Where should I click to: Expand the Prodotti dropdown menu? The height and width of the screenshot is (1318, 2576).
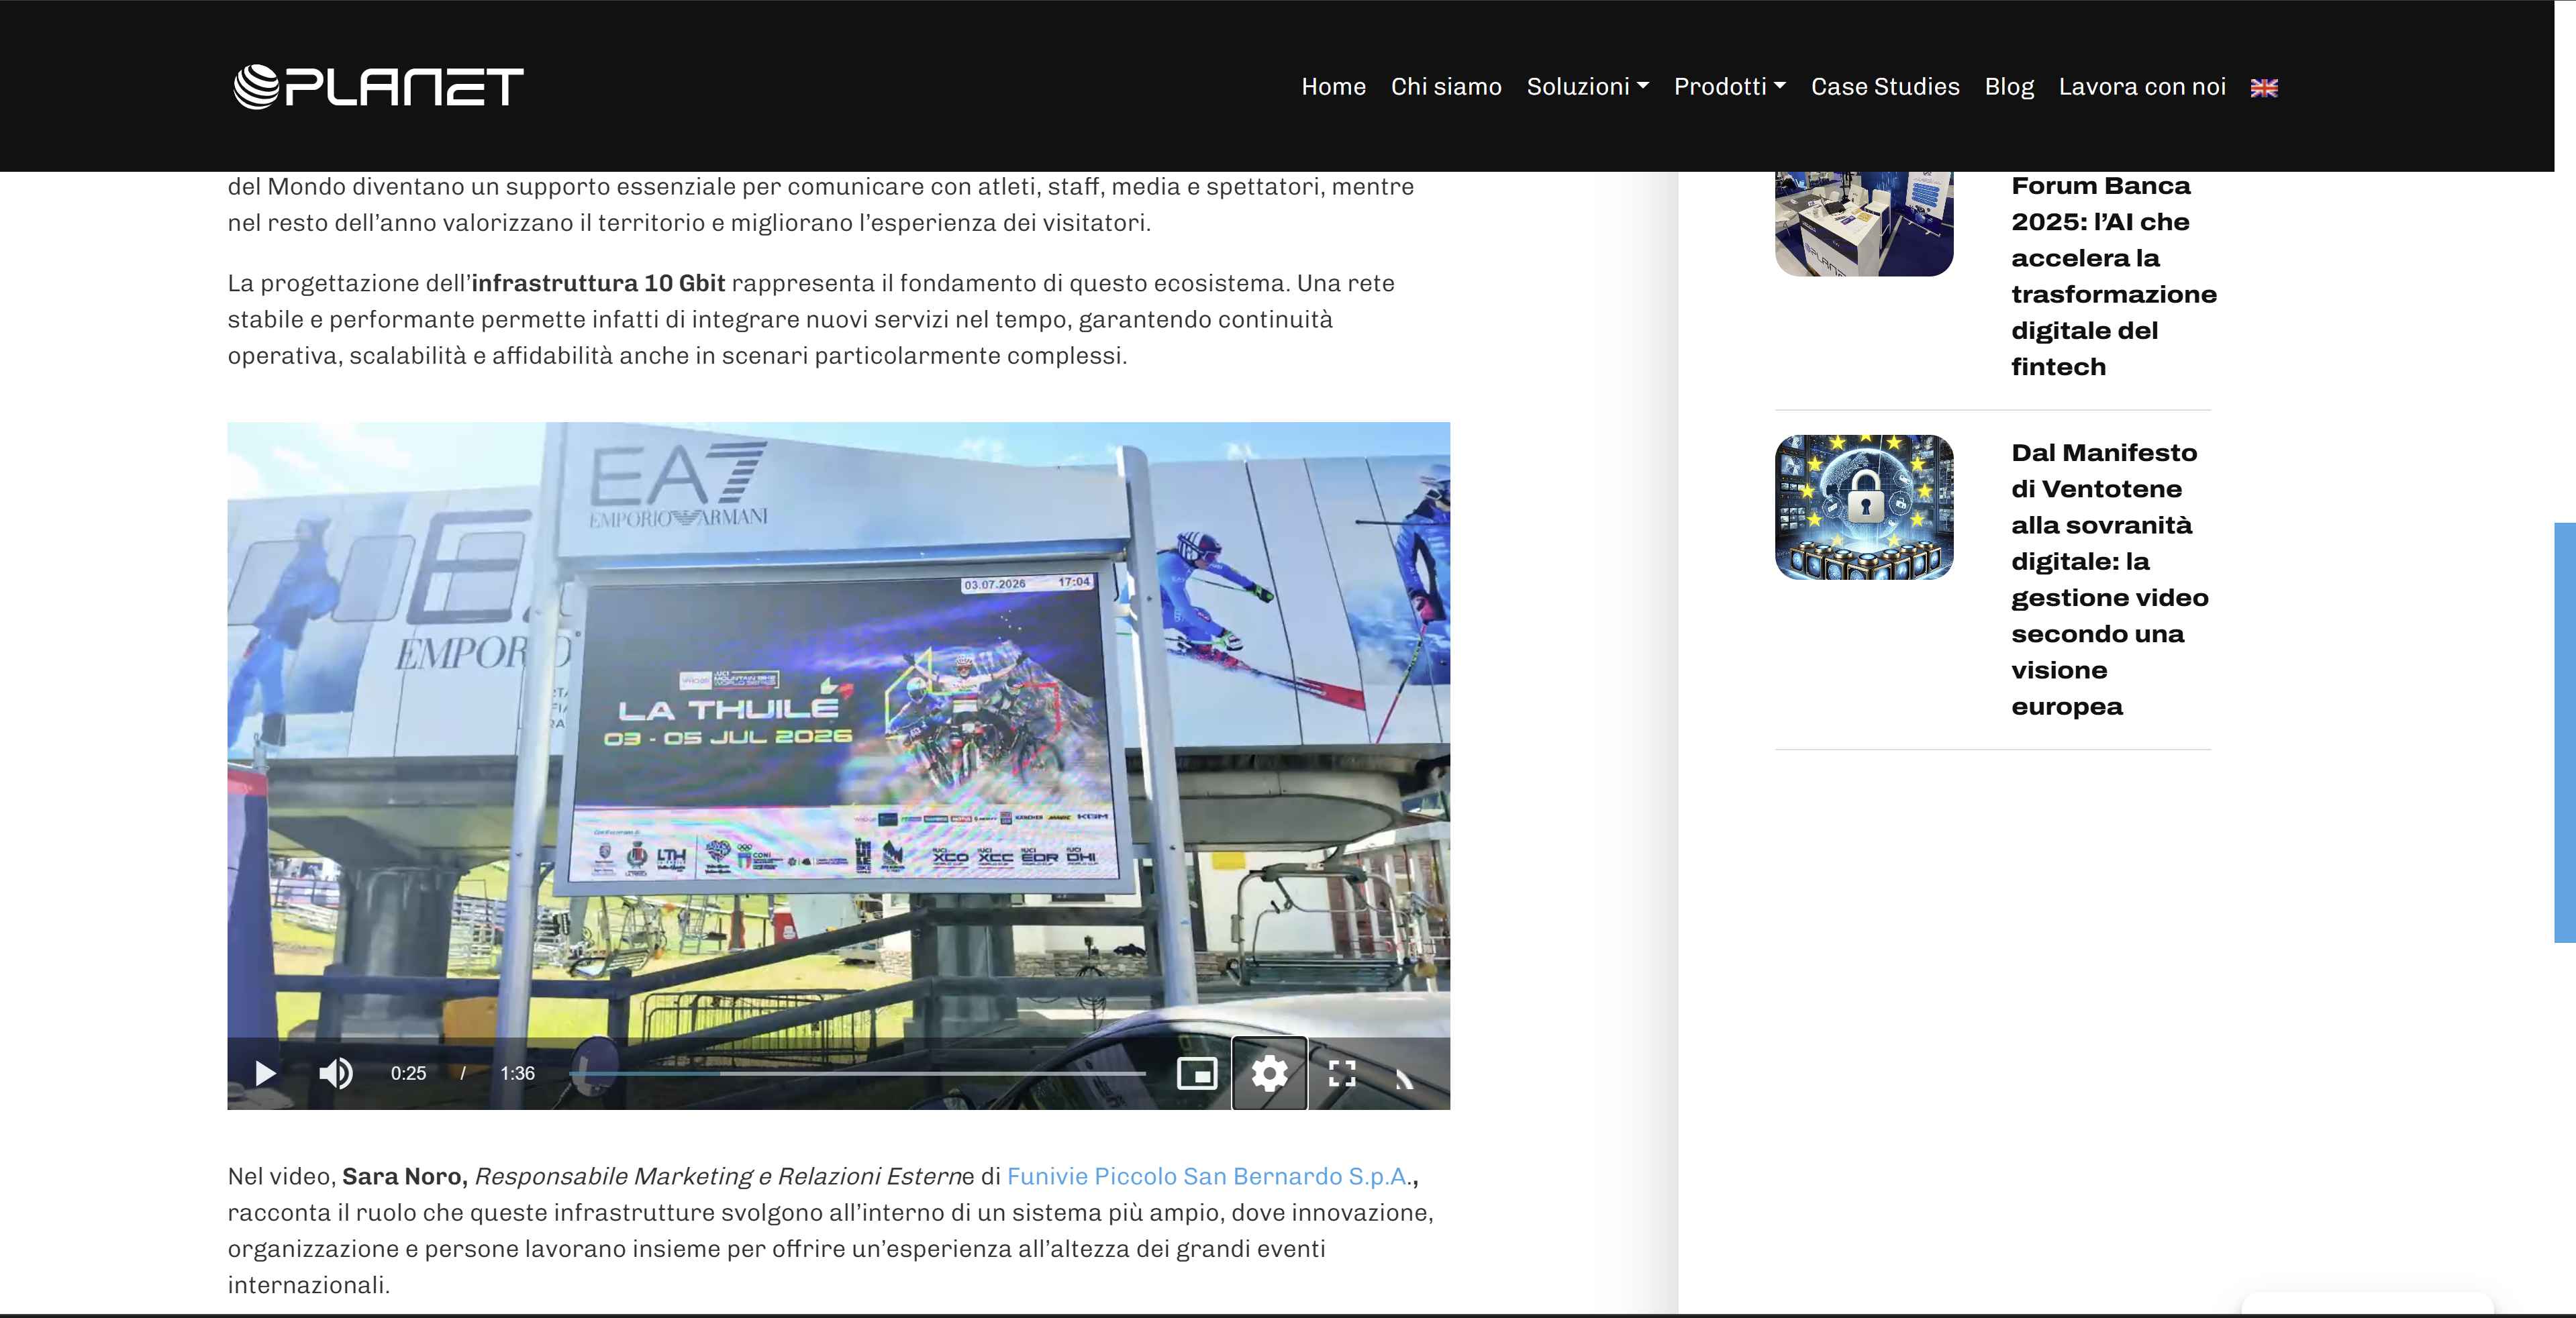coord(1730,87)
